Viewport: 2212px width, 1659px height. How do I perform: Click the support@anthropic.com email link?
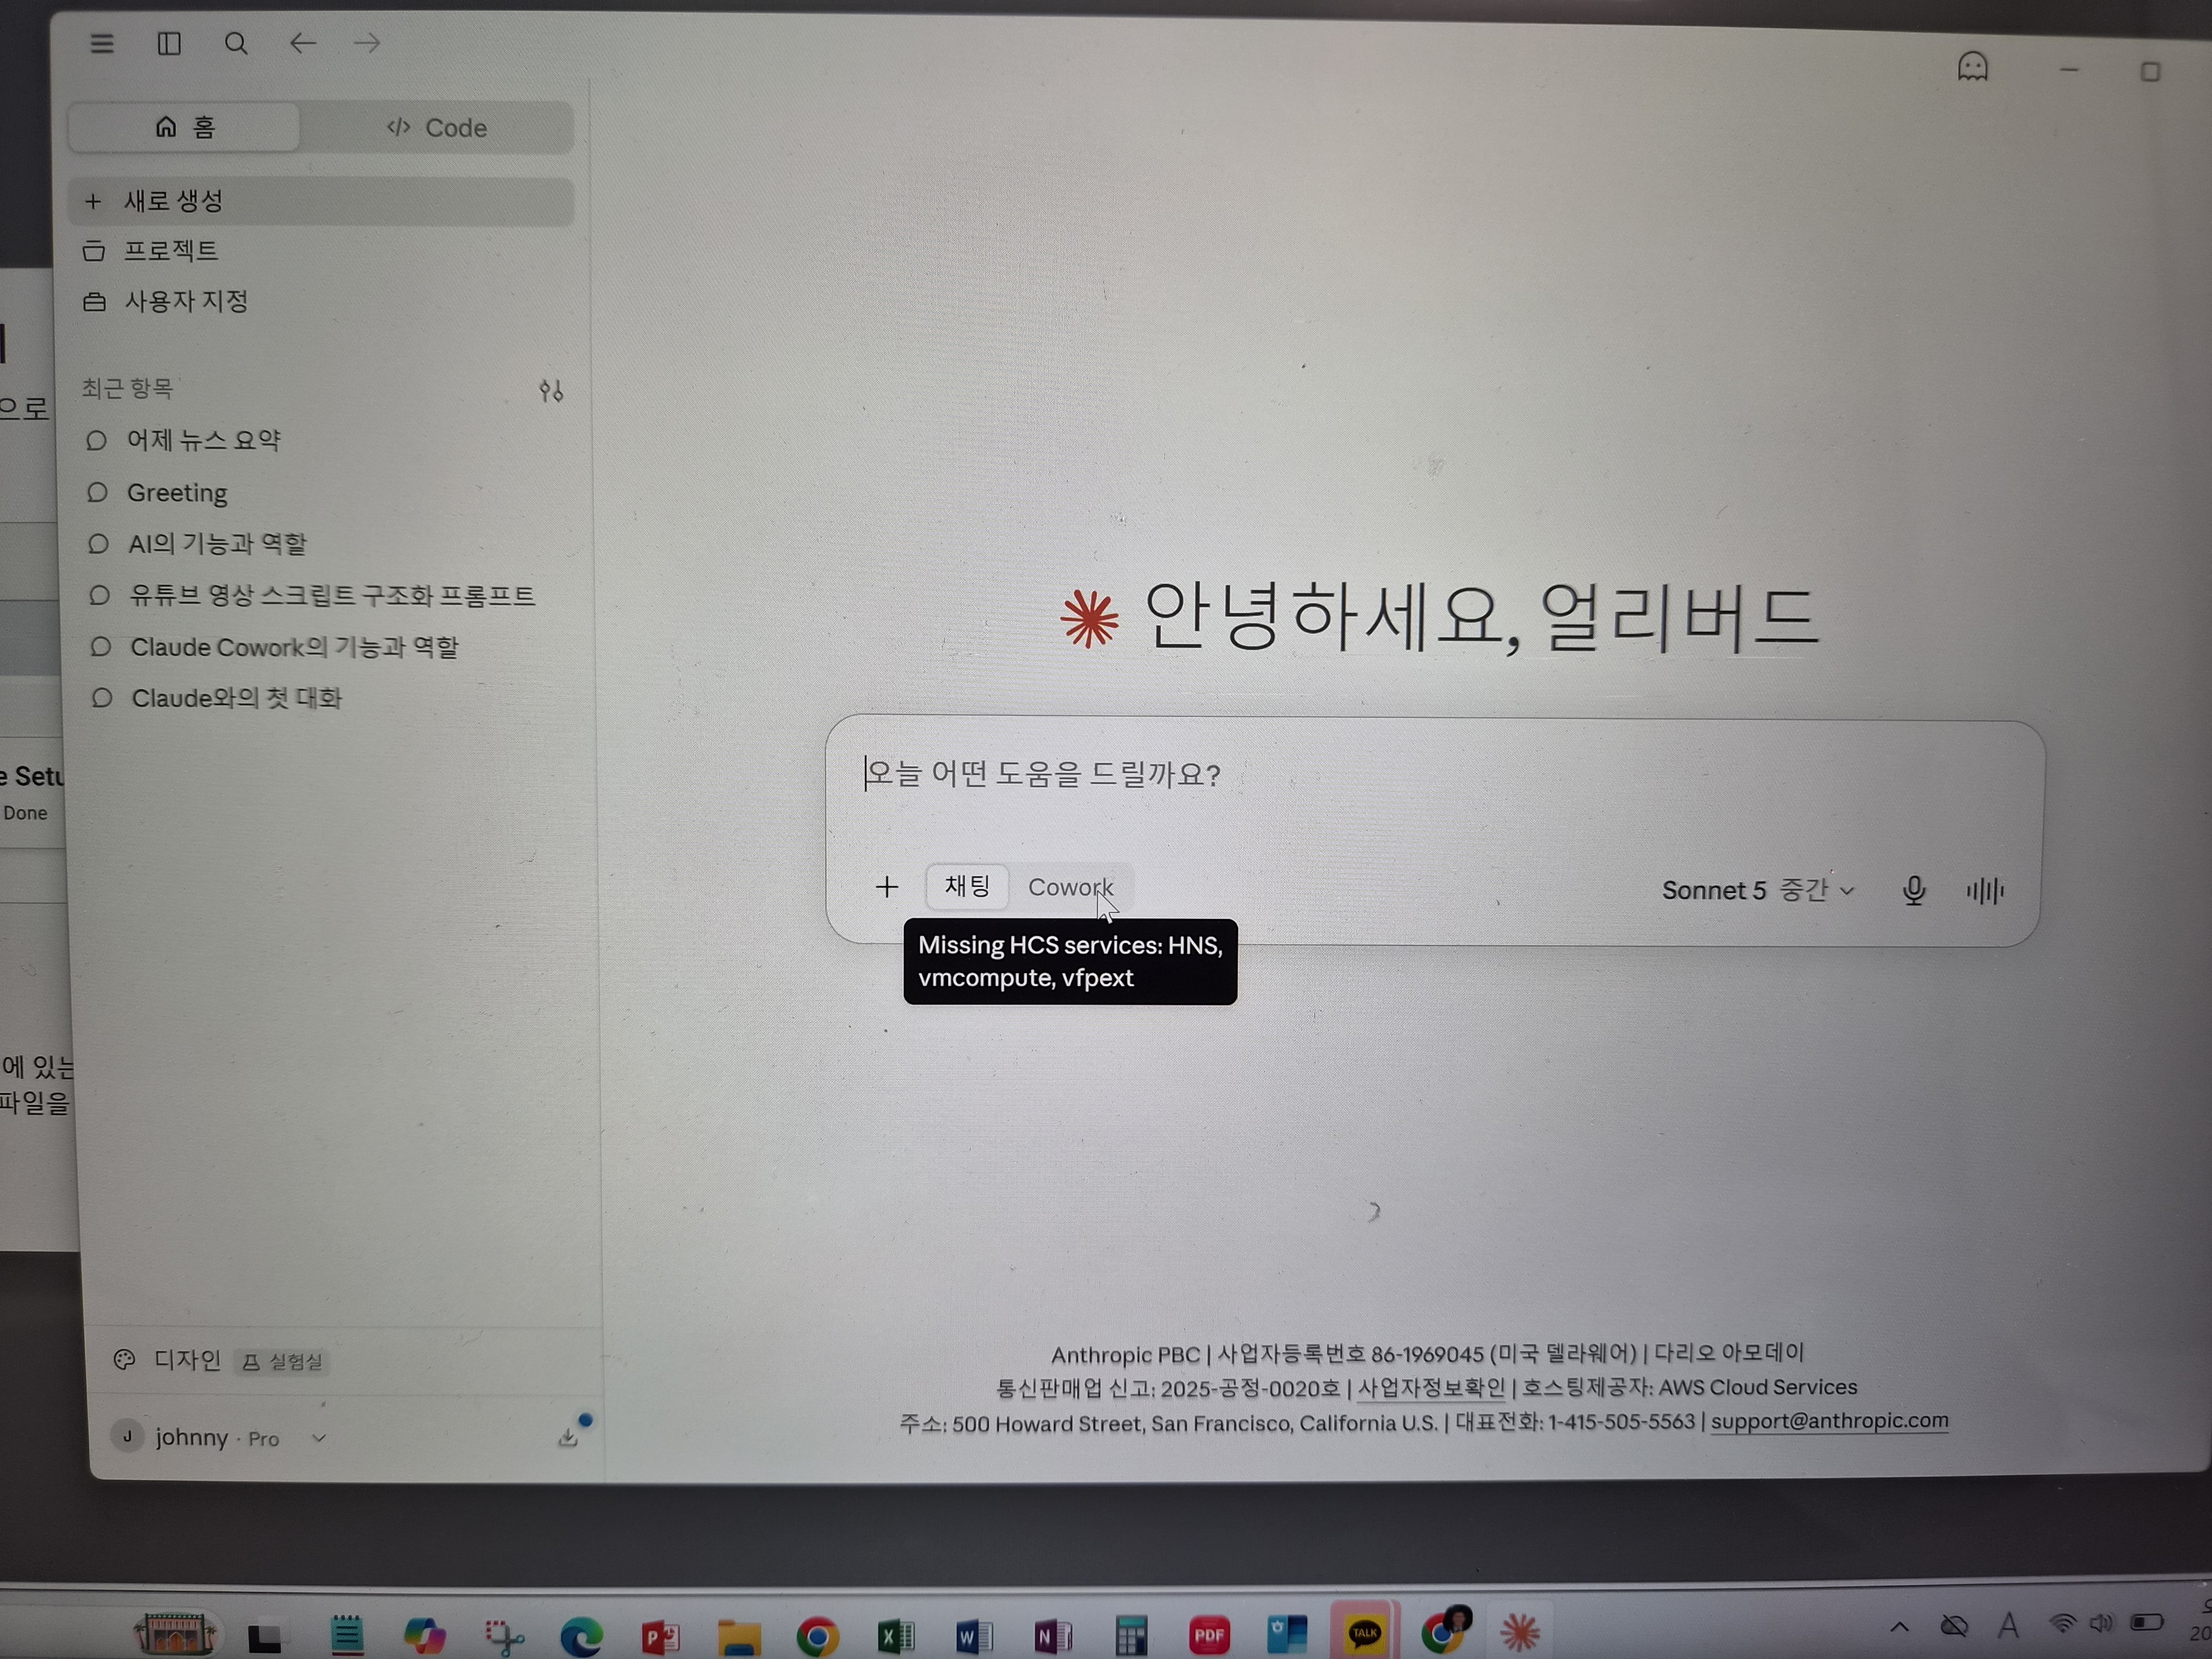point(1830,1421)
